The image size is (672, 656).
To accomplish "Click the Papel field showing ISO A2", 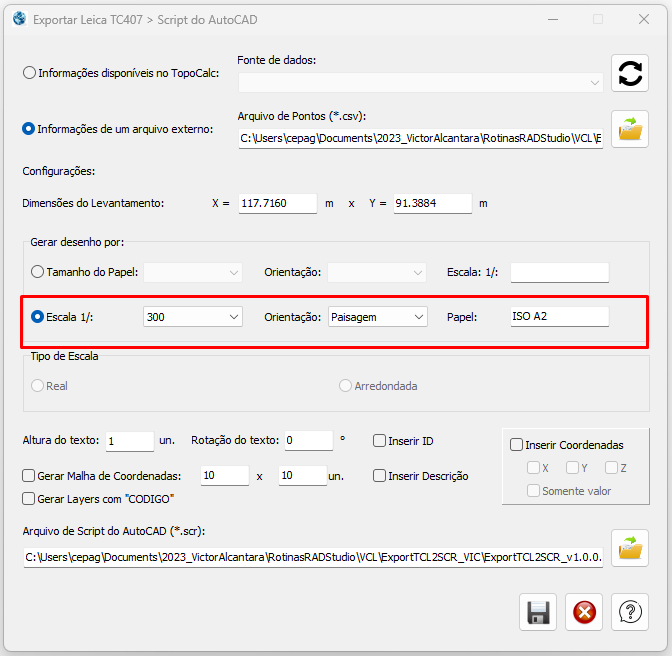I will (559, 317).
